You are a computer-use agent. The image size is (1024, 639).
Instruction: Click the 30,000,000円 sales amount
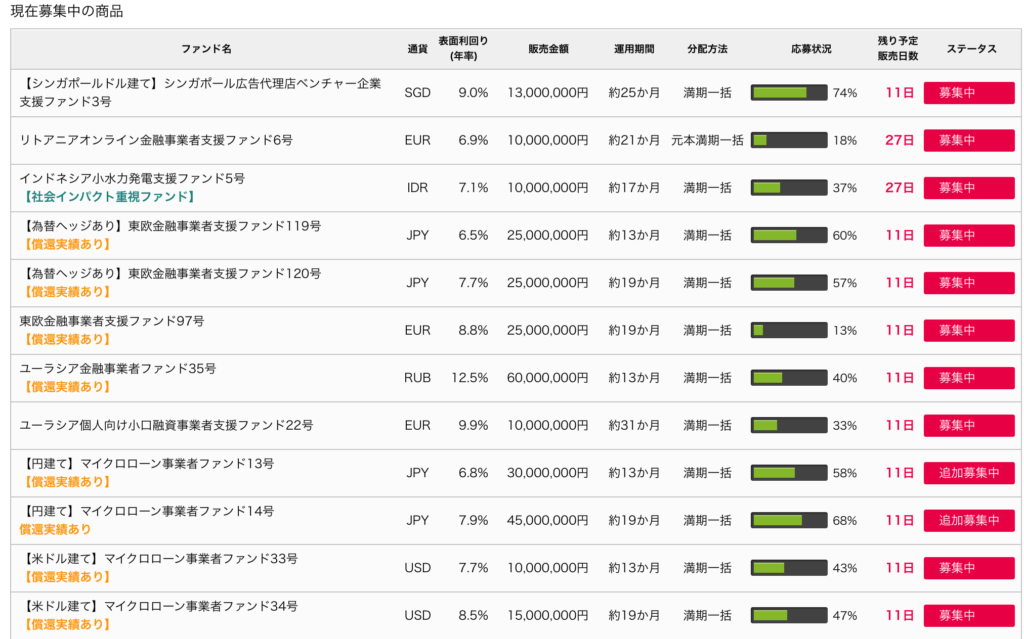pyautogui.click(x=547, y=473)
